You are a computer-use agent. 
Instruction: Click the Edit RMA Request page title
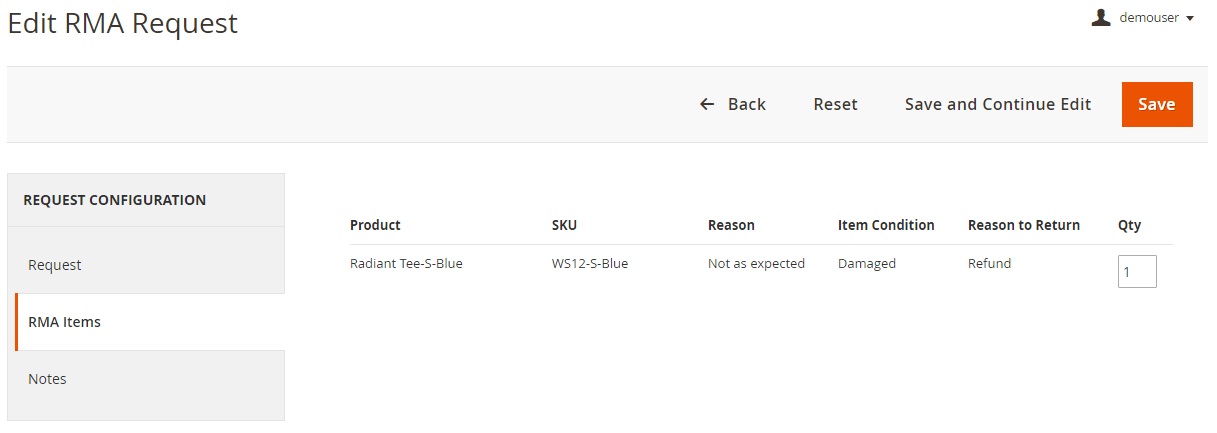pyautogui.click(x=123, y=24)
